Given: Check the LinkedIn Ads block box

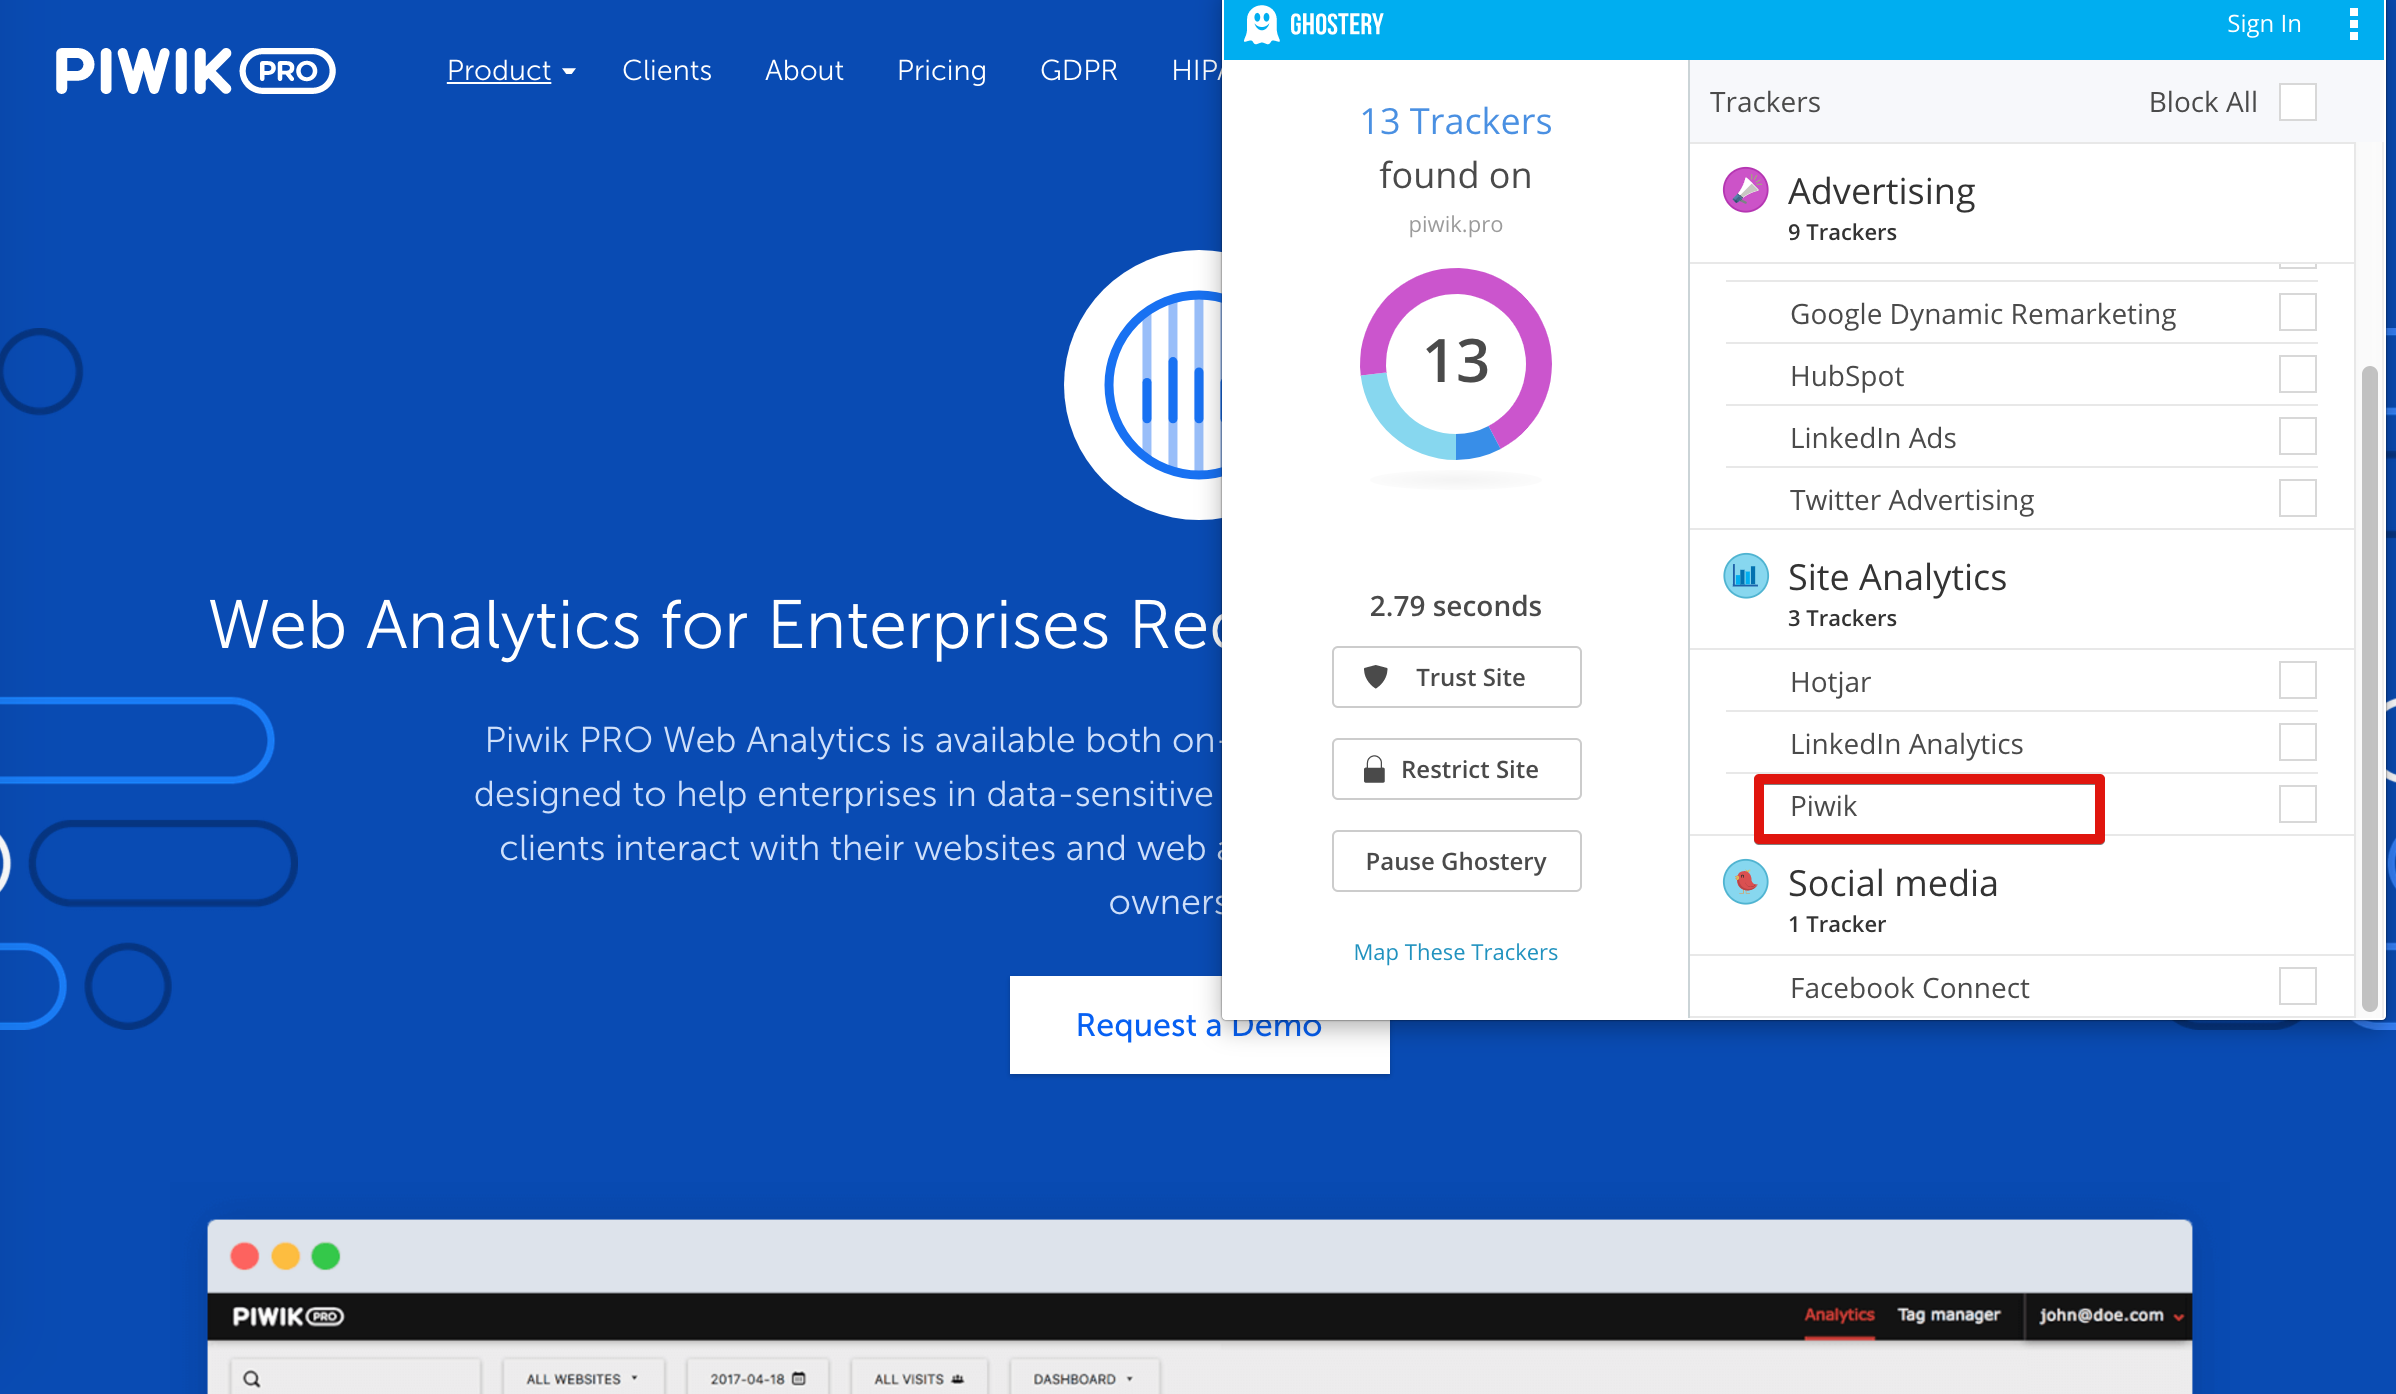Looking at the screenshot, I should [x=2298, y=436].
